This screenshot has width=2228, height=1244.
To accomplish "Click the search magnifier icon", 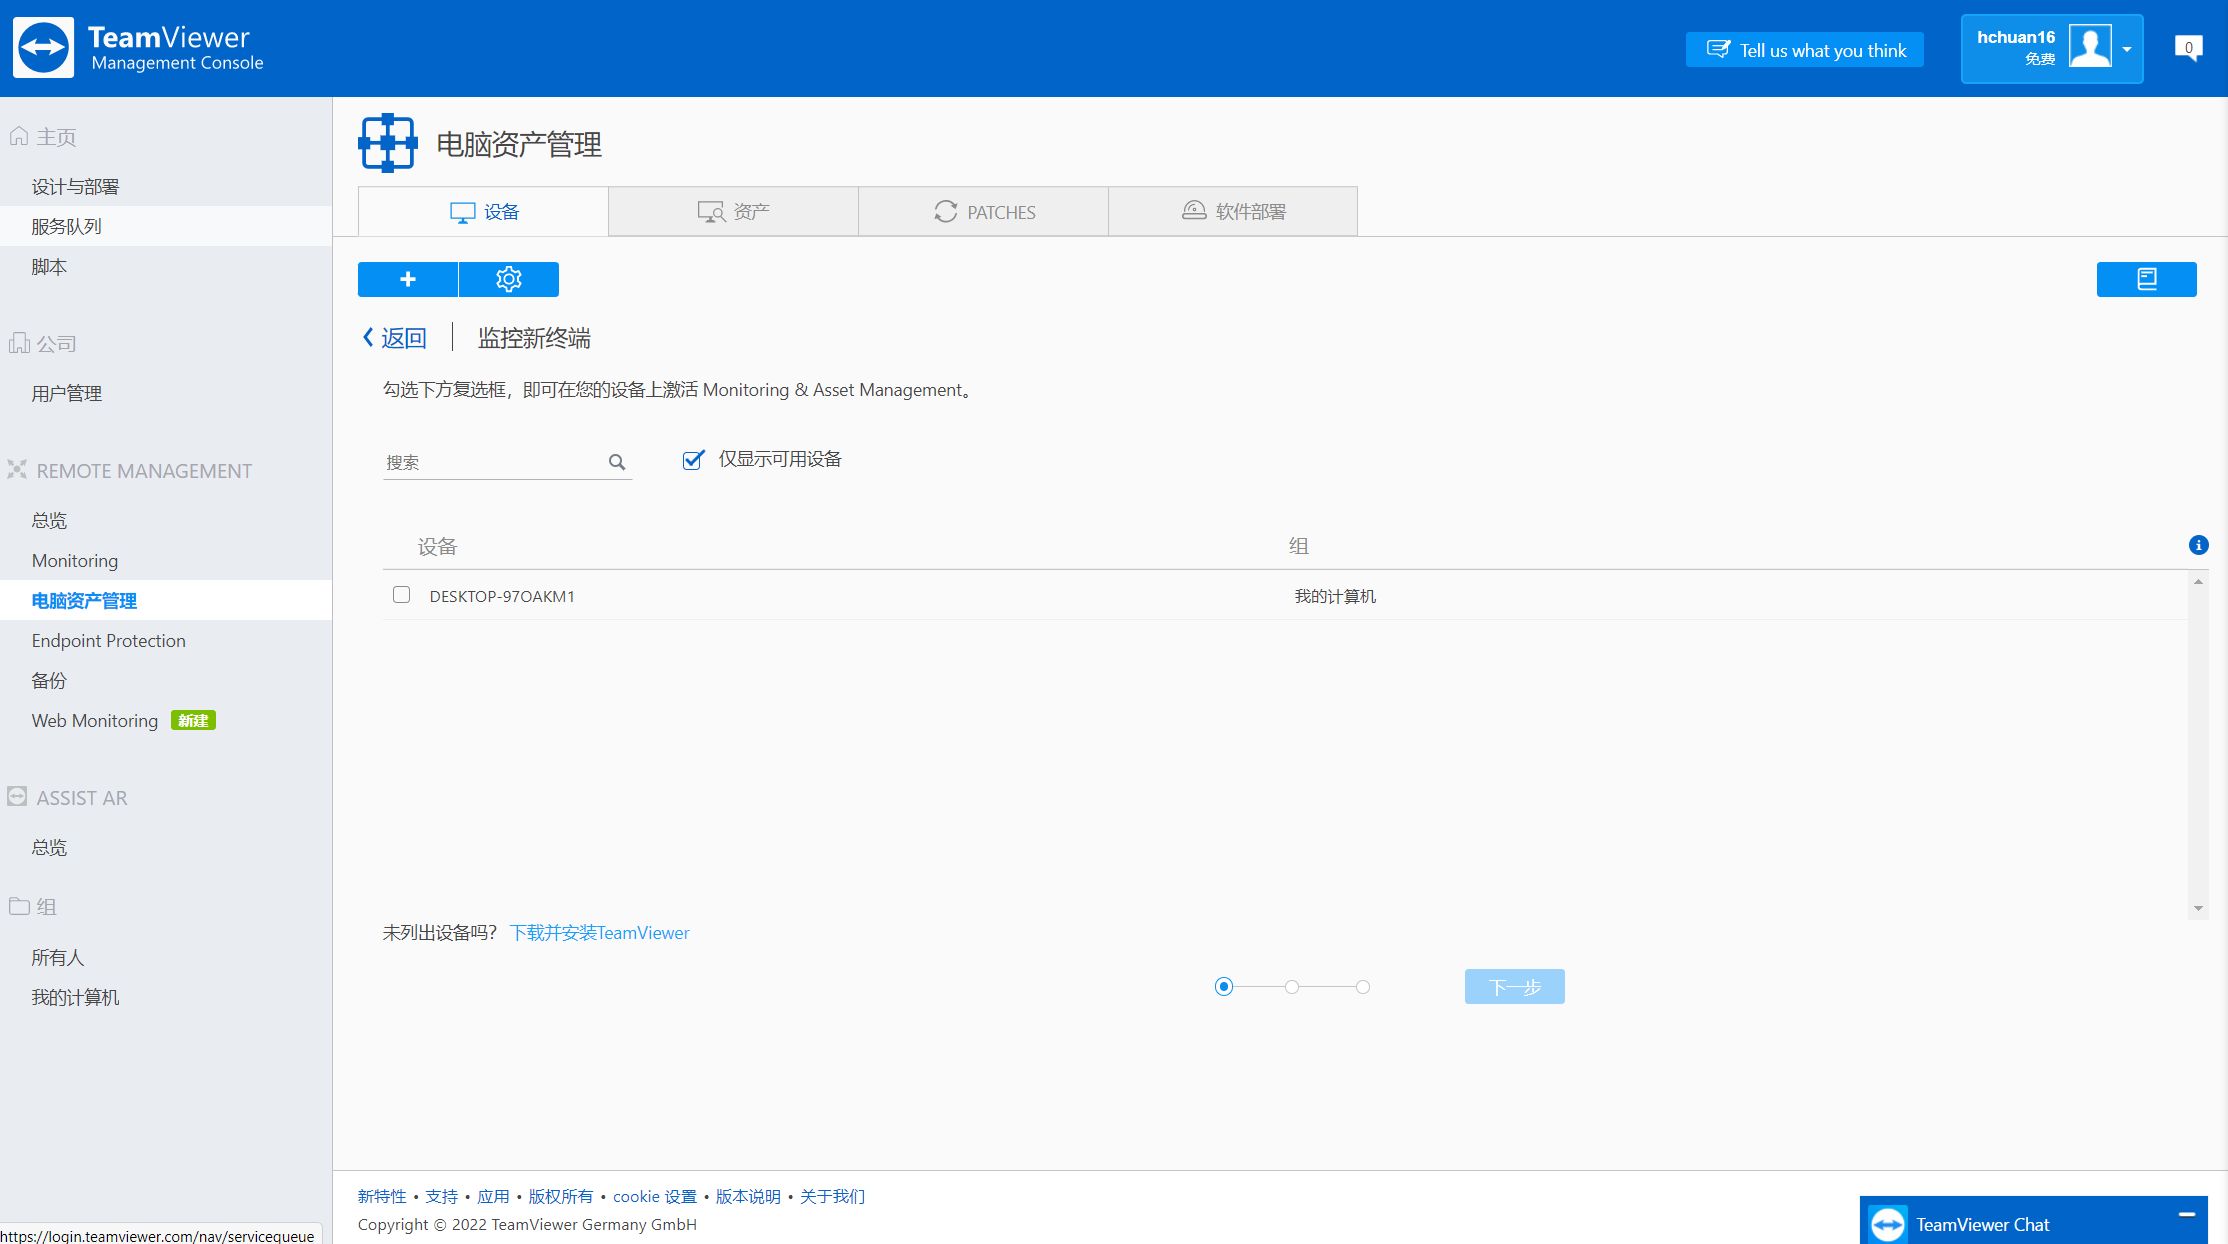I will (x=617, y=462).
